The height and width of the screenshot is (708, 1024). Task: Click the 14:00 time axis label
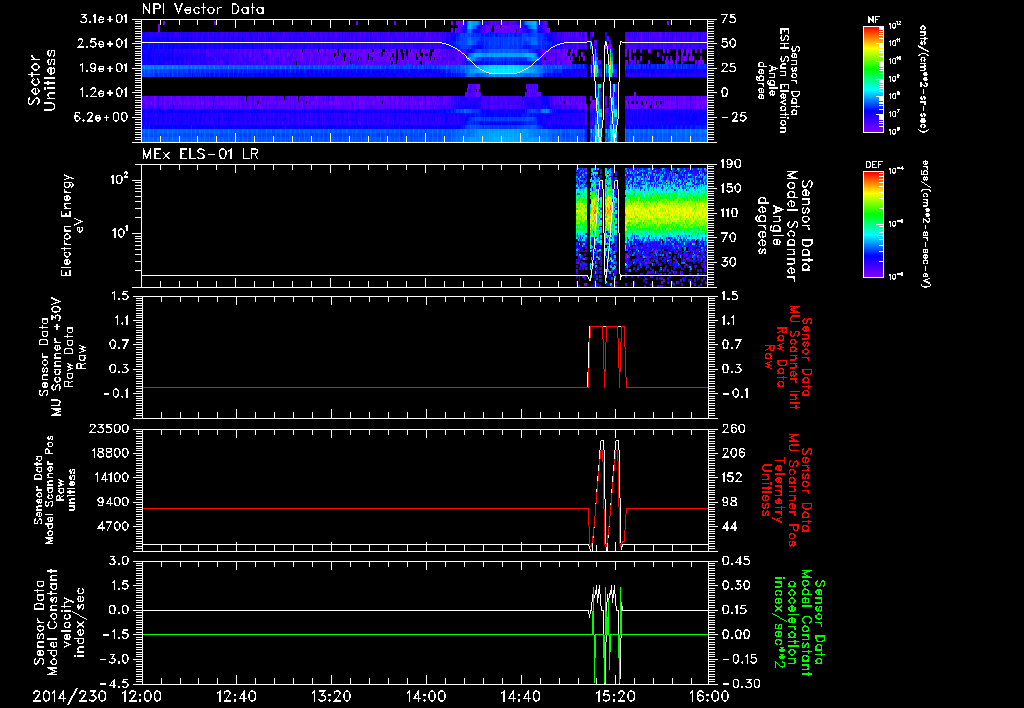(x=425, y=696)
